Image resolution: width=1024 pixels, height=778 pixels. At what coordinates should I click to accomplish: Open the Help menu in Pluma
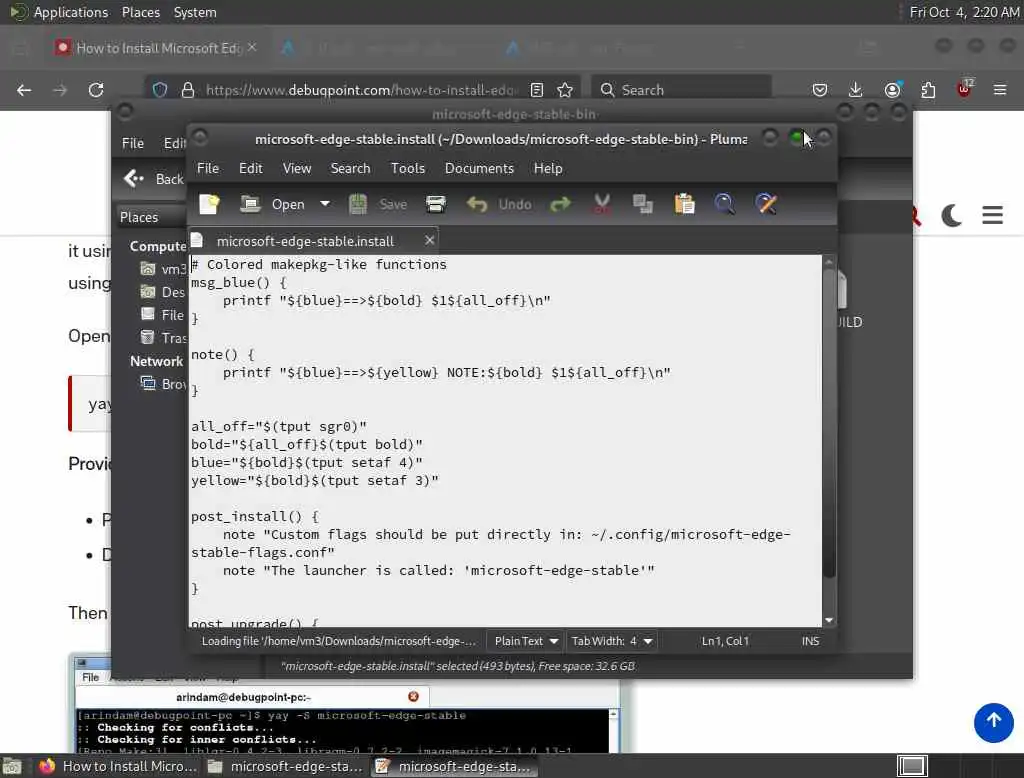[x=548, y=169]
